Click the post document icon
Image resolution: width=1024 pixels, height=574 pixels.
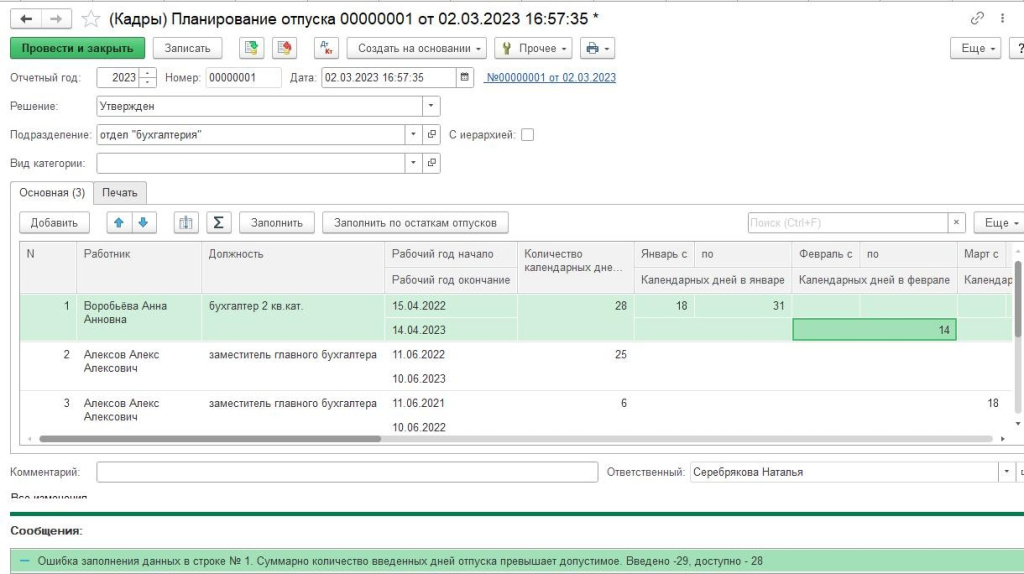pyautogui.click(x=252, y=48)
